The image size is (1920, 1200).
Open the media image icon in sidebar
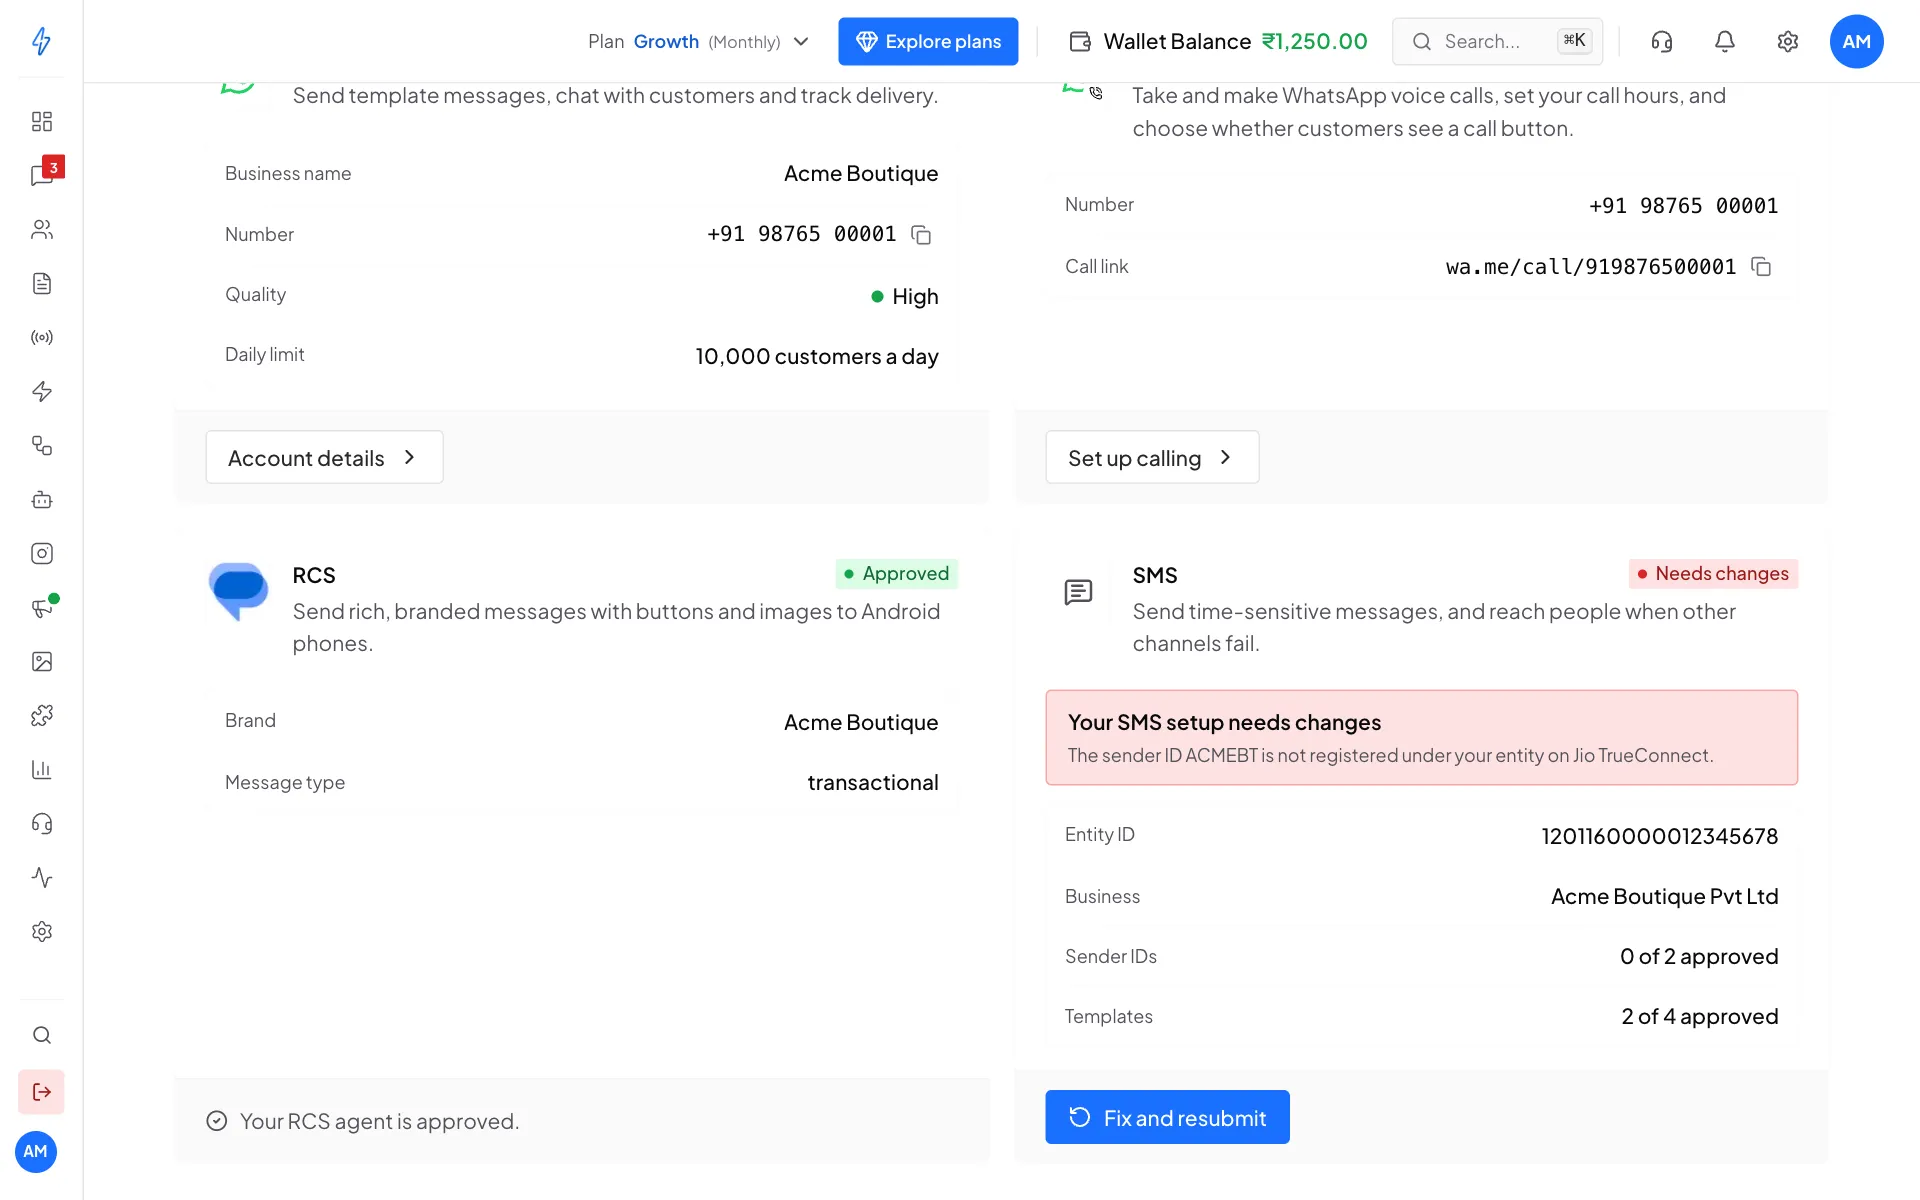[41, 661]
